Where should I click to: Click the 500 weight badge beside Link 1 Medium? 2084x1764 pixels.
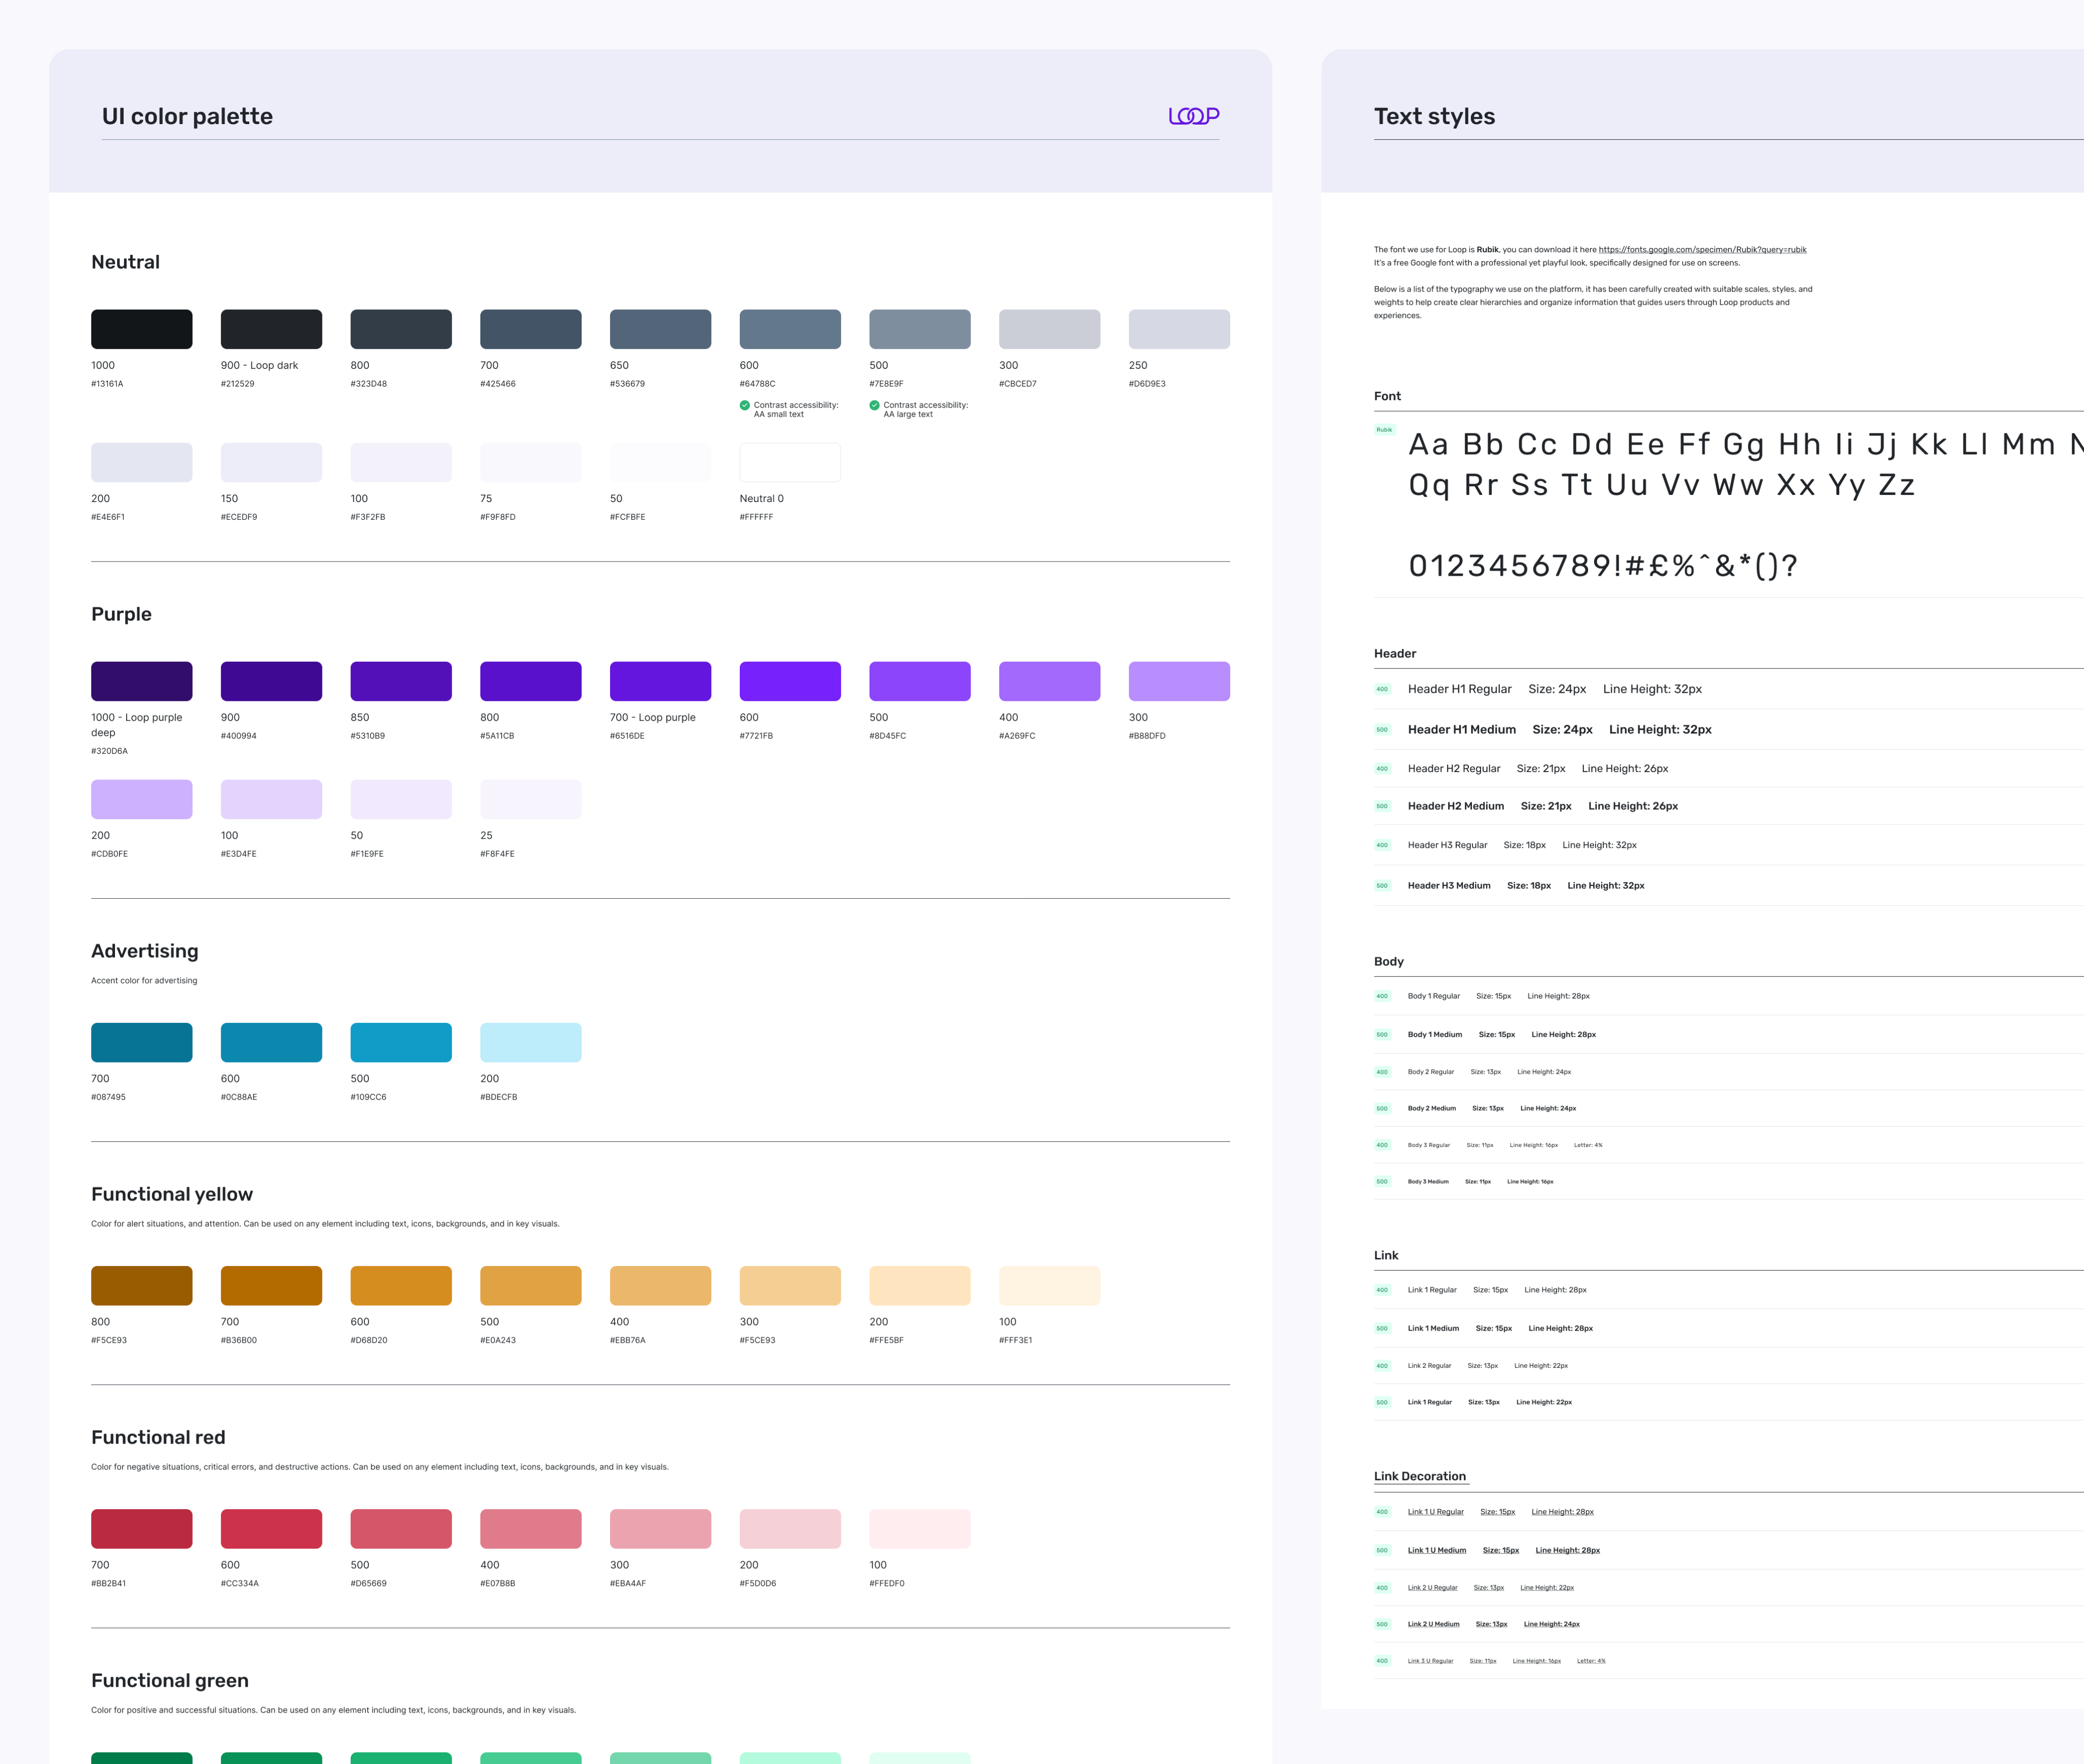pos(1382,1329)
